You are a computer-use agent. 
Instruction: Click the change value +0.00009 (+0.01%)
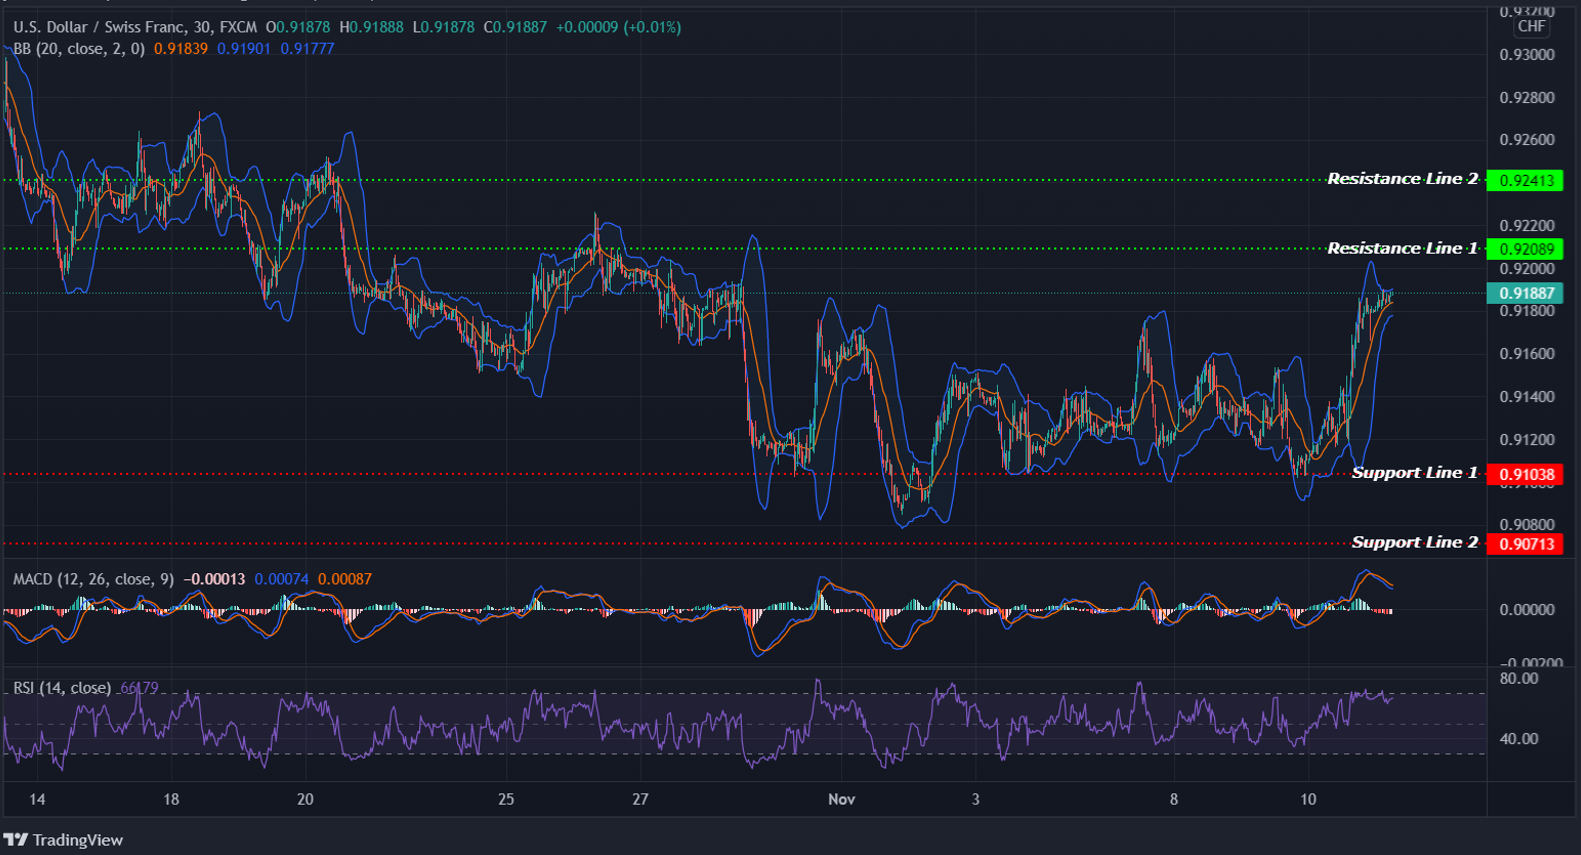(618, 27)
